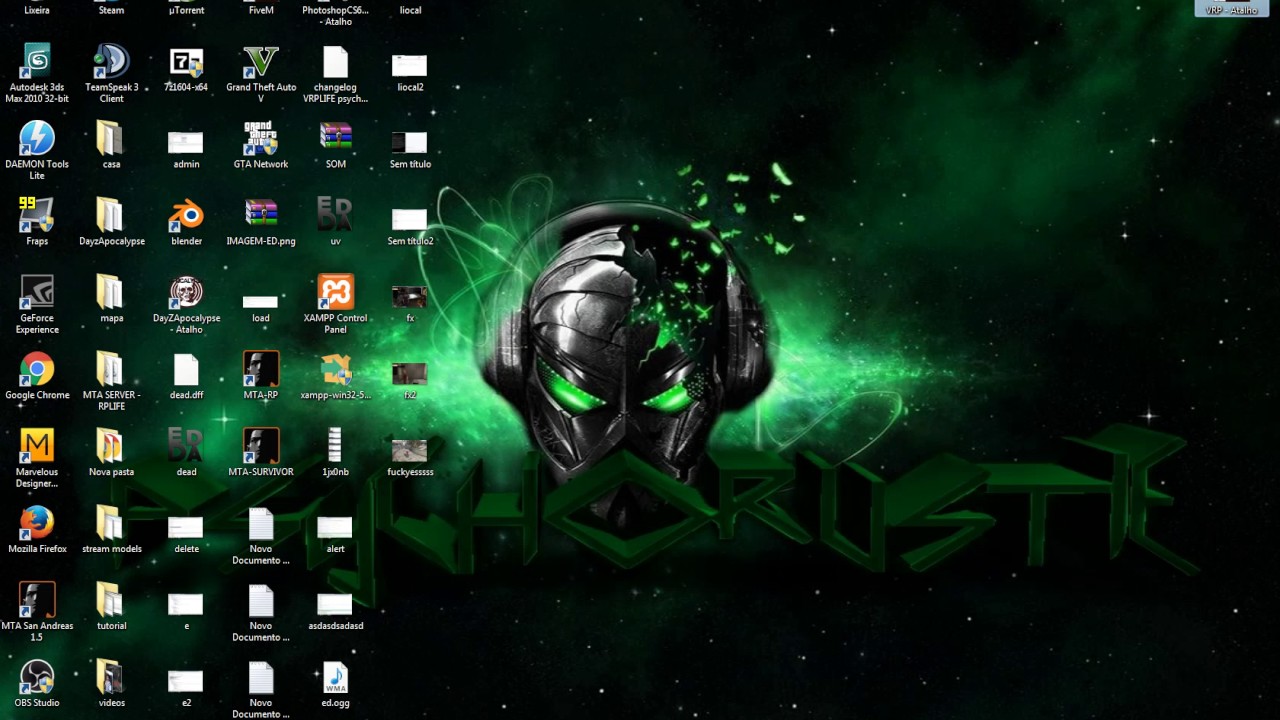Screen dimensions: 1280x720
Task: Launch MTA San Andreas 1.5
Action: [37, 601]
